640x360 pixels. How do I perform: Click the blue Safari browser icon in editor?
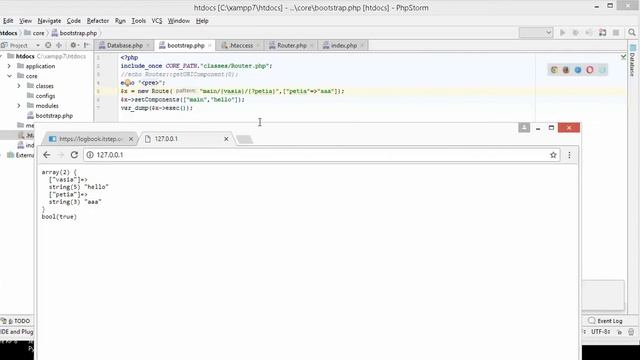pyautogui.click(x=578, y=70)
